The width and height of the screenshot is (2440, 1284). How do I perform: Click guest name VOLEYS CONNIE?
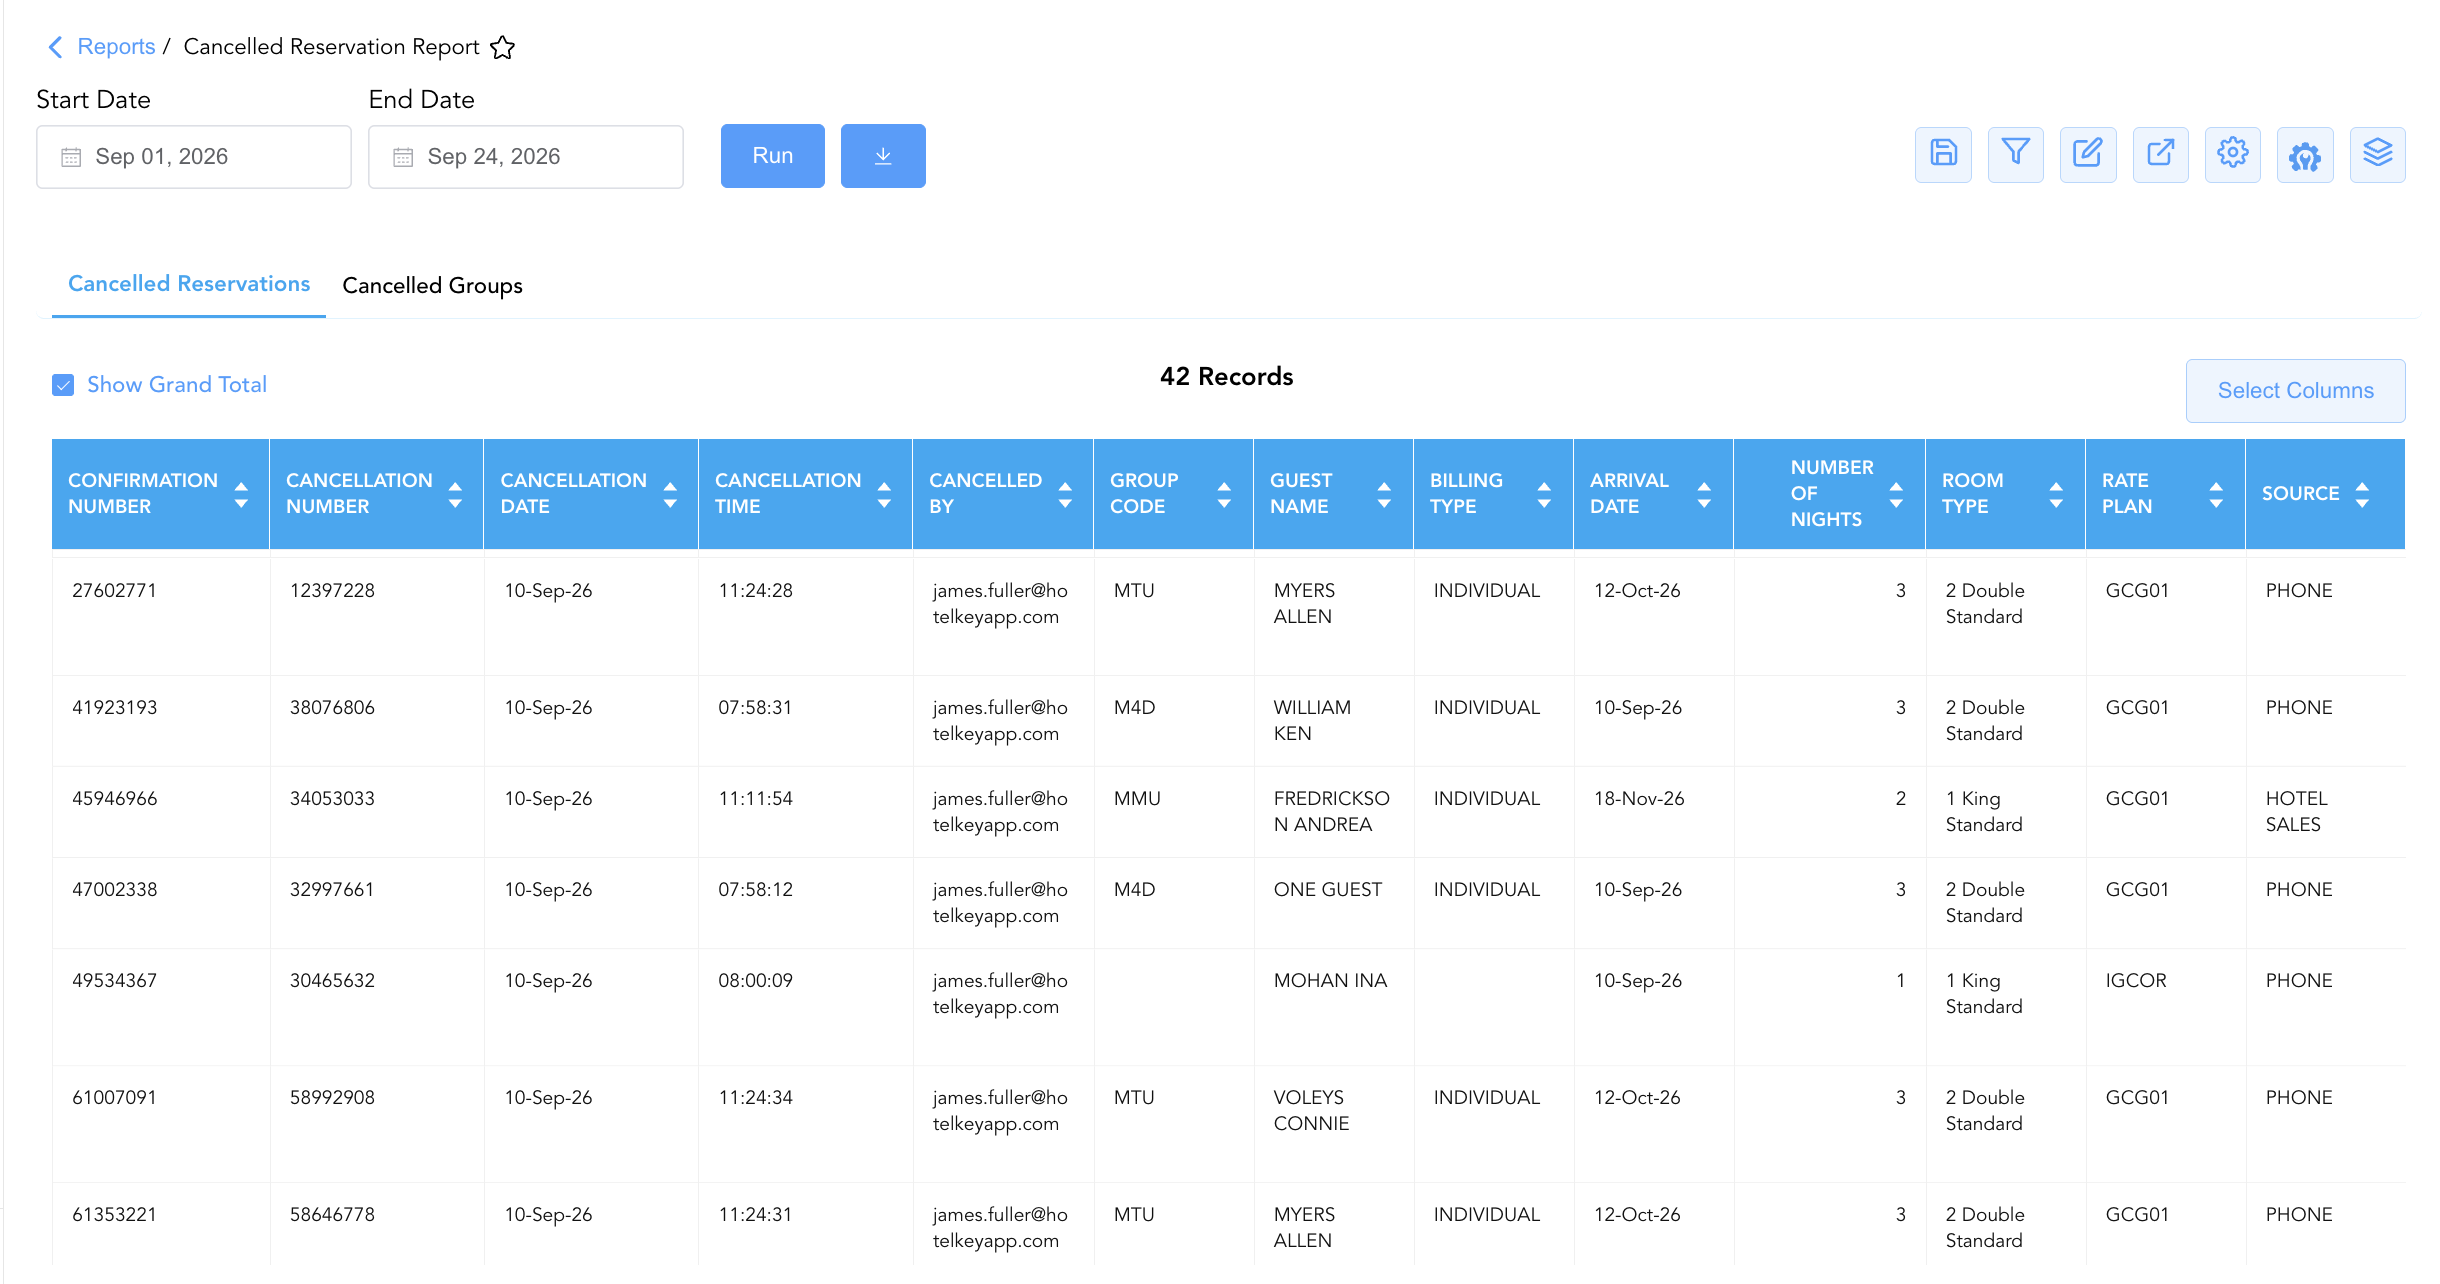(x=1311, y=1111)
